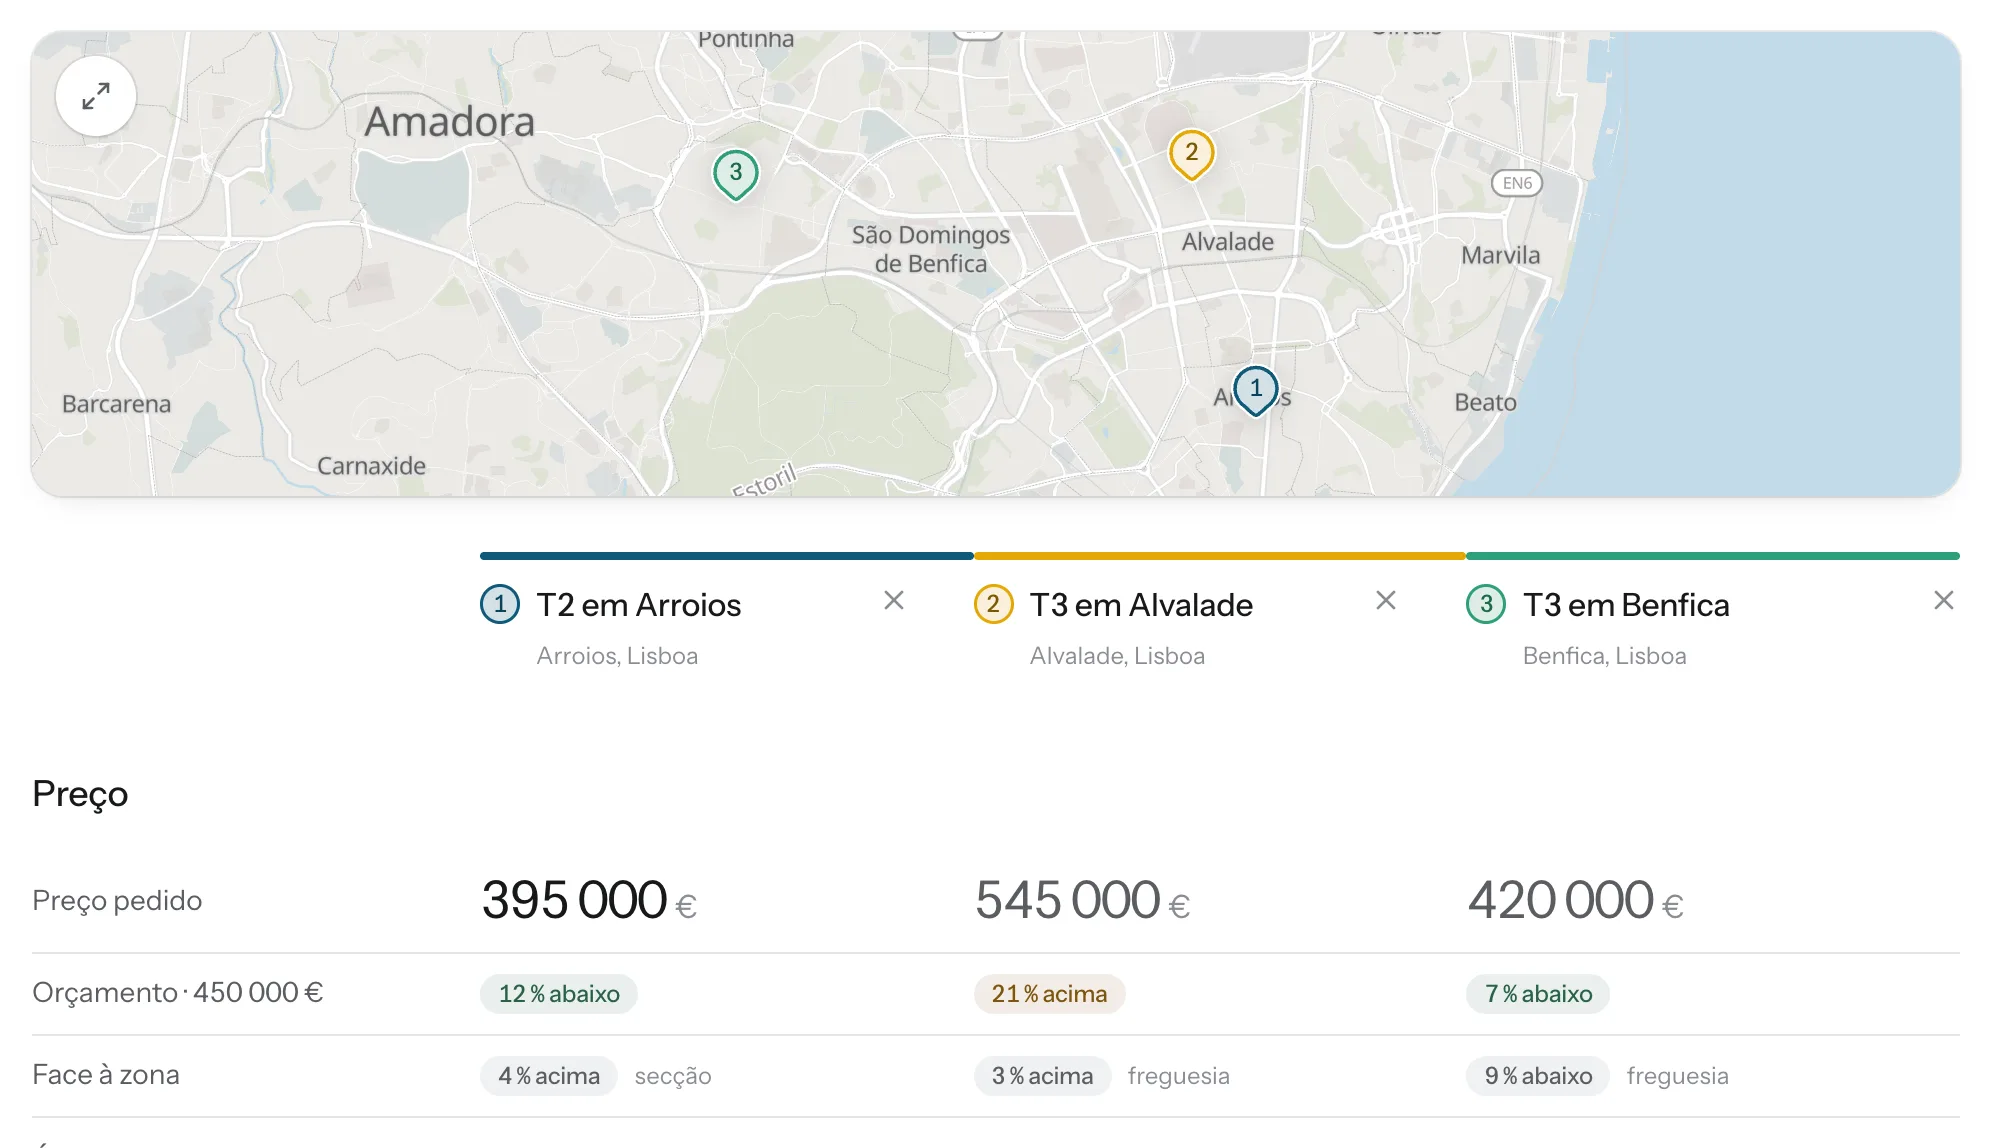This screenshot has height=1148, width=1992.
Task: Click the 3 % acima zone badge
Action: click(1042, 1076)
